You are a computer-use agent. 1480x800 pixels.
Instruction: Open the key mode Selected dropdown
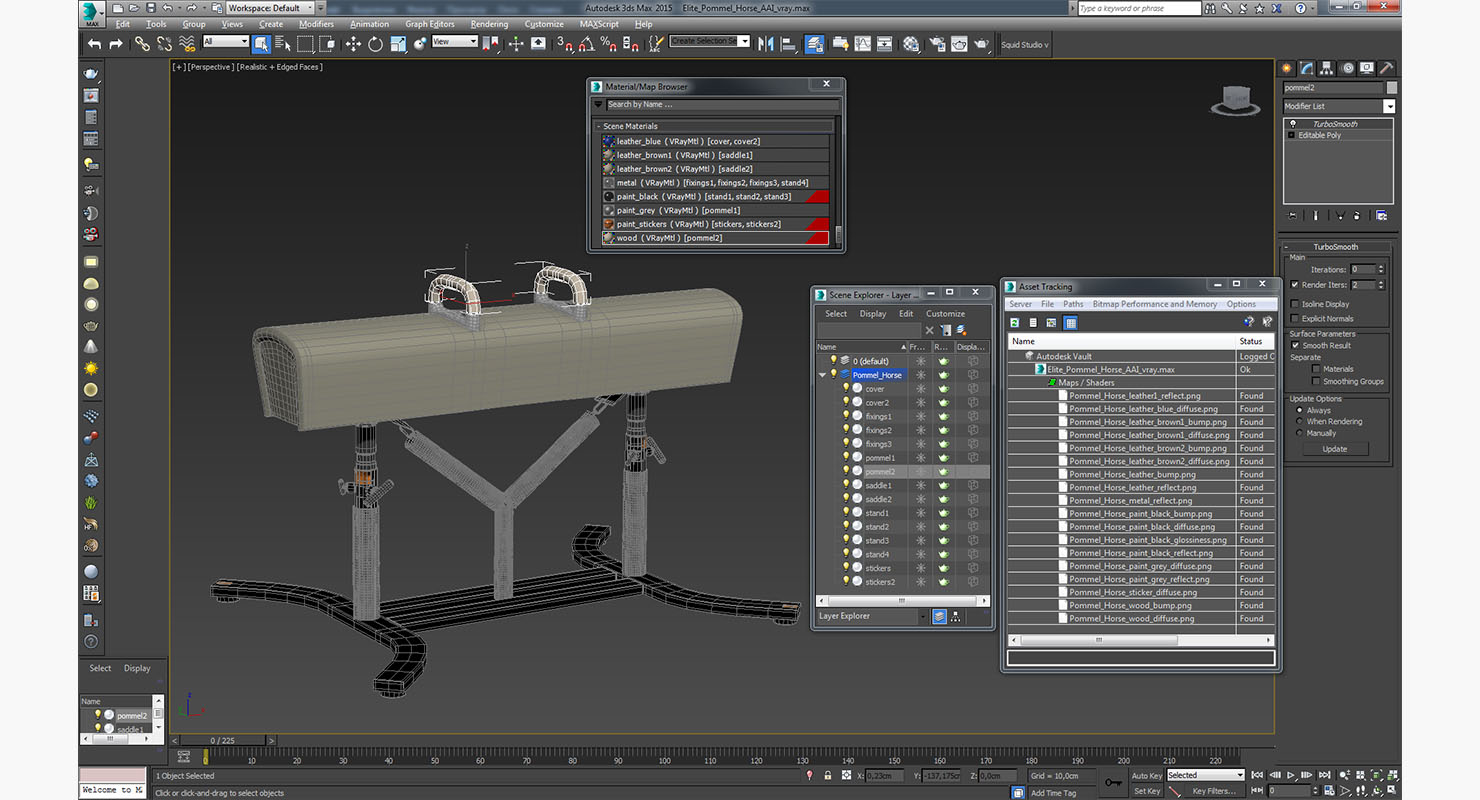coord(1205,775)
